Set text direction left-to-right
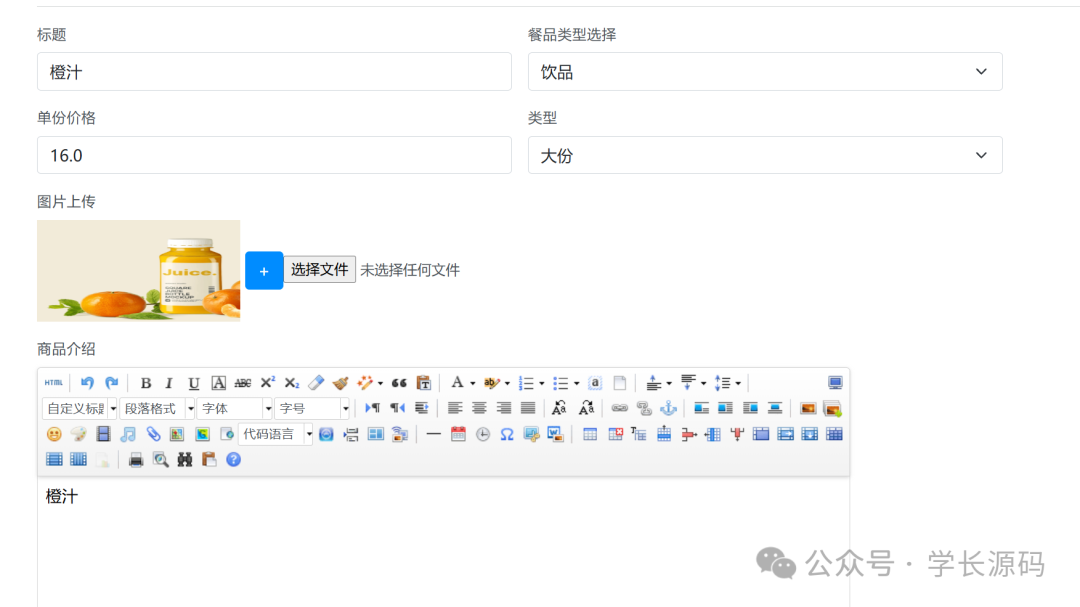Viewport: 1080px width, 607px height. pos(373,409)
